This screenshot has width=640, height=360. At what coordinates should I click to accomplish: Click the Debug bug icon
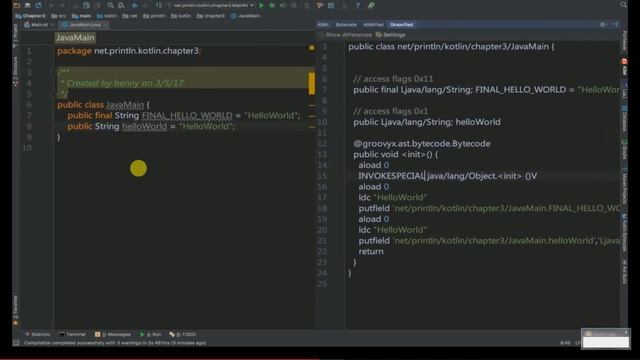(x=272, y=5)
